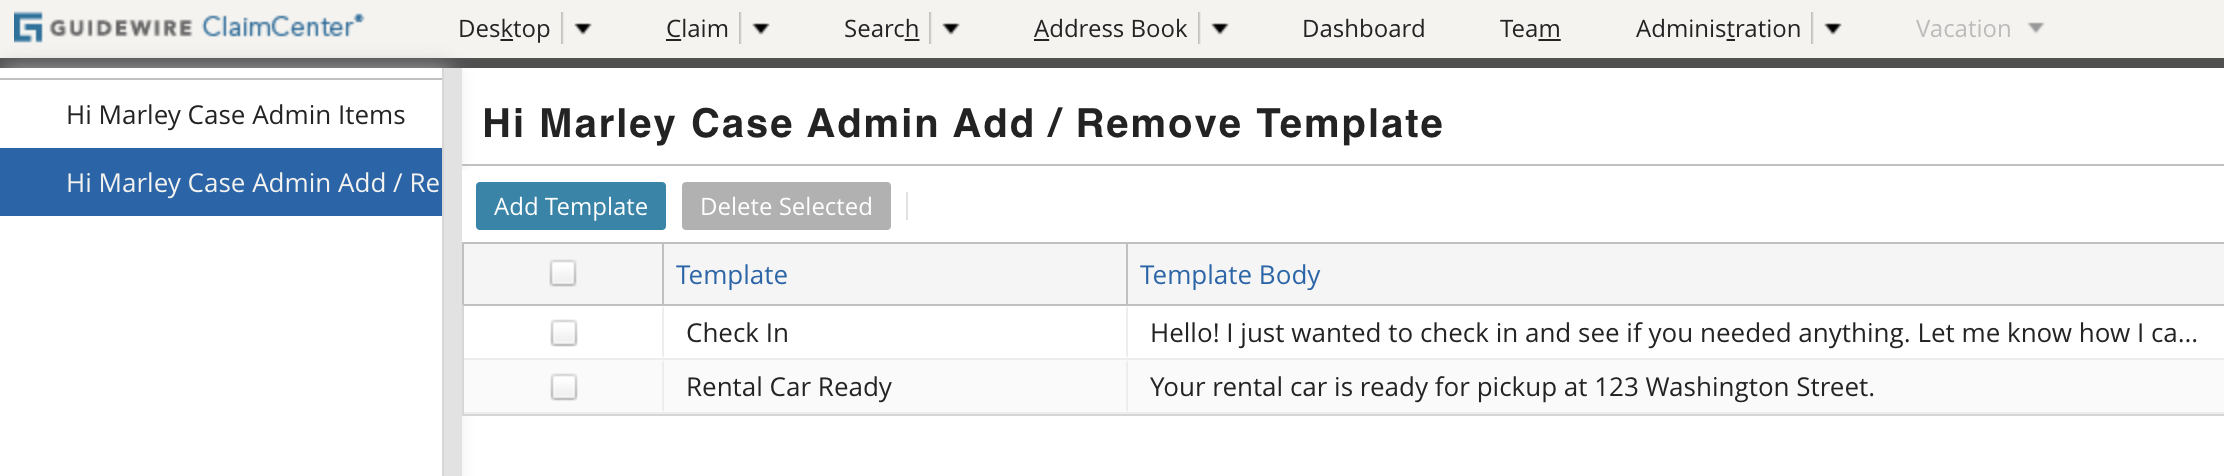Check the Check In template checkbox
Image resolution: width=2224 pixels, height=476 pixels.
[x=564, y=333]
